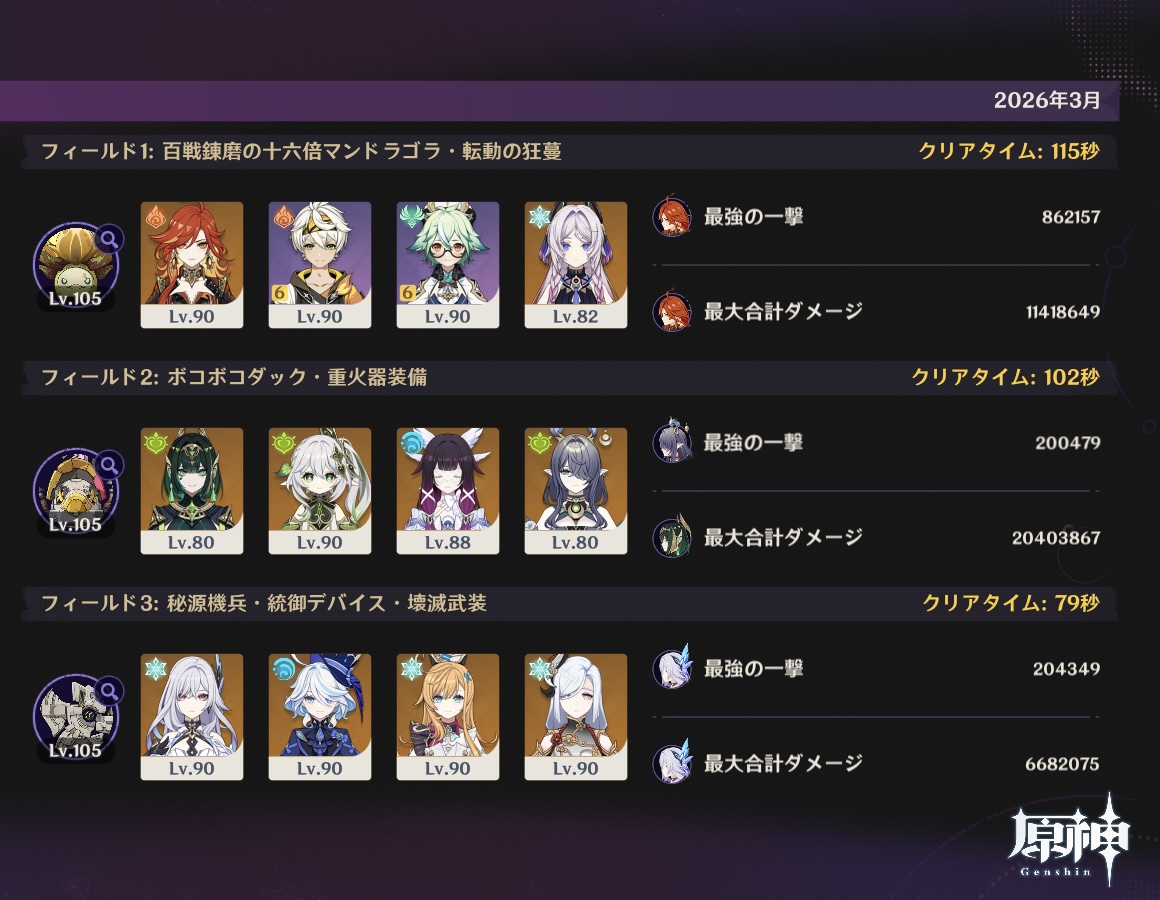The width and height of the screenshot is (1160, 900).
Task: Select the white-haired Pyro character with constellation 6
Action: click(x=320, y=265)
